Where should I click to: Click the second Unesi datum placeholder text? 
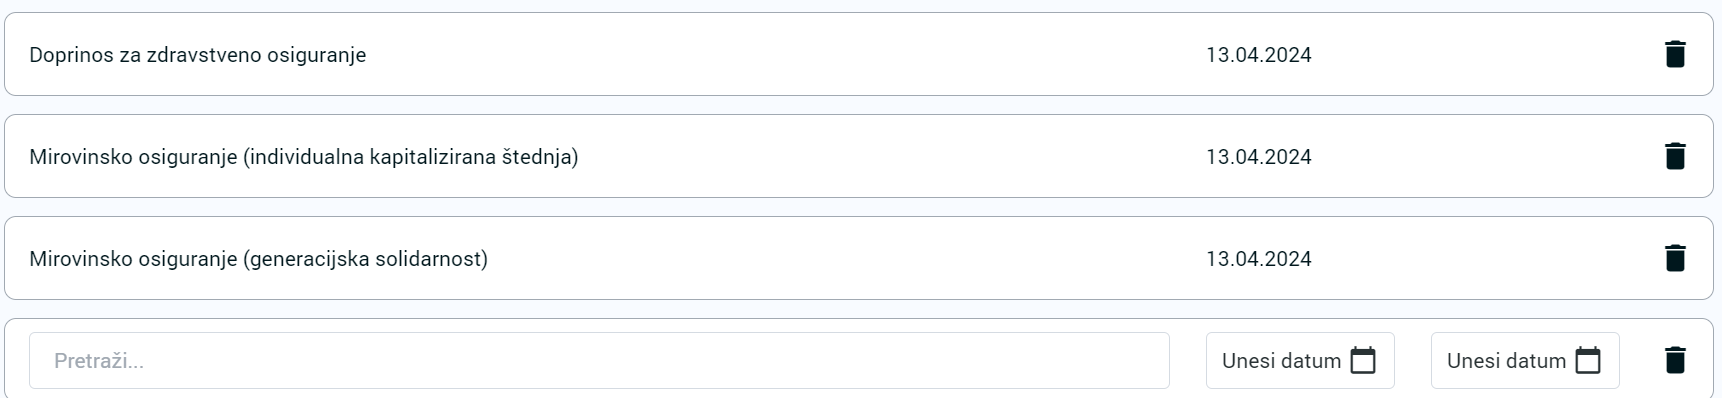[1506, 361]
